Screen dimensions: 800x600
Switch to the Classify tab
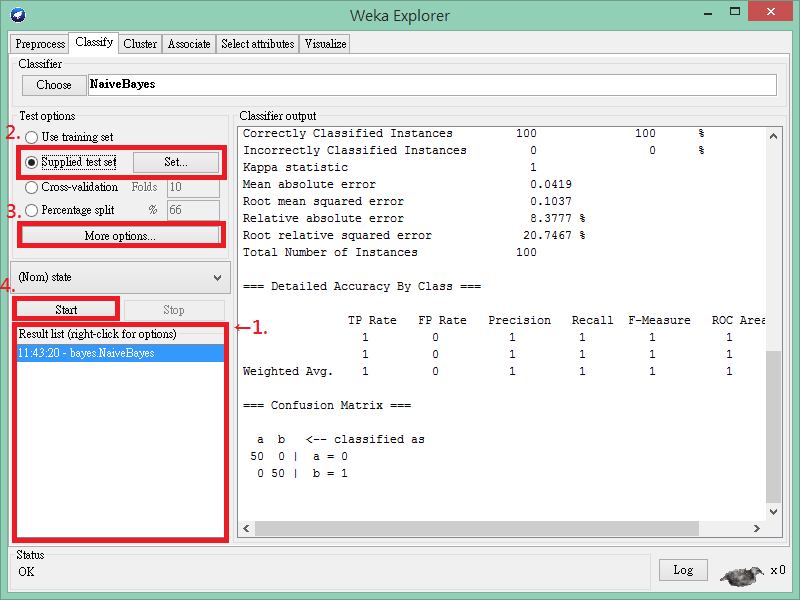(94, 42)
